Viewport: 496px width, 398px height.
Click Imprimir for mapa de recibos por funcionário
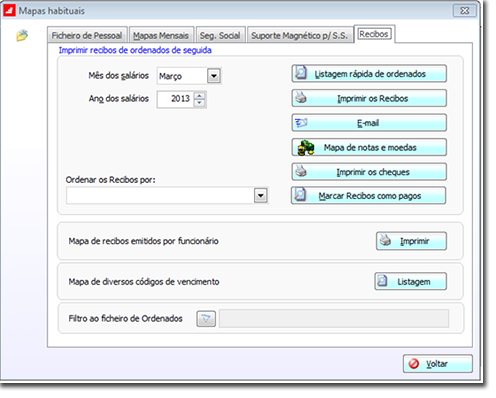point(411,241)
